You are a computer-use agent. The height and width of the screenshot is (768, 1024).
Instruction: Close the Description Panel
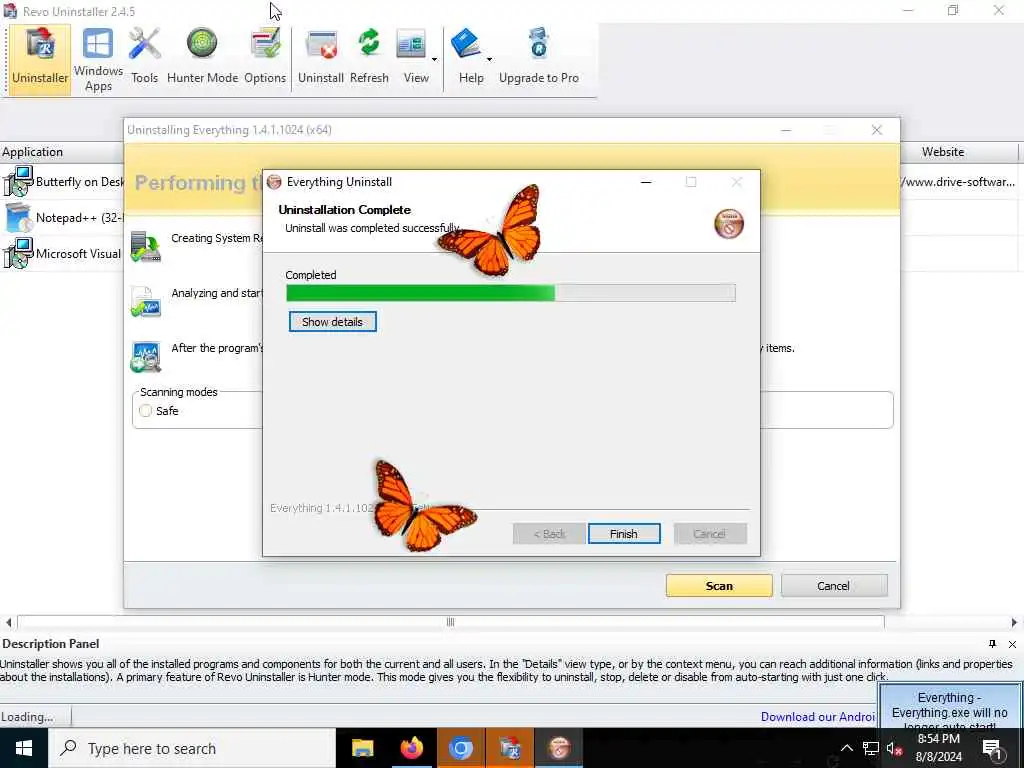point(1012,644)
